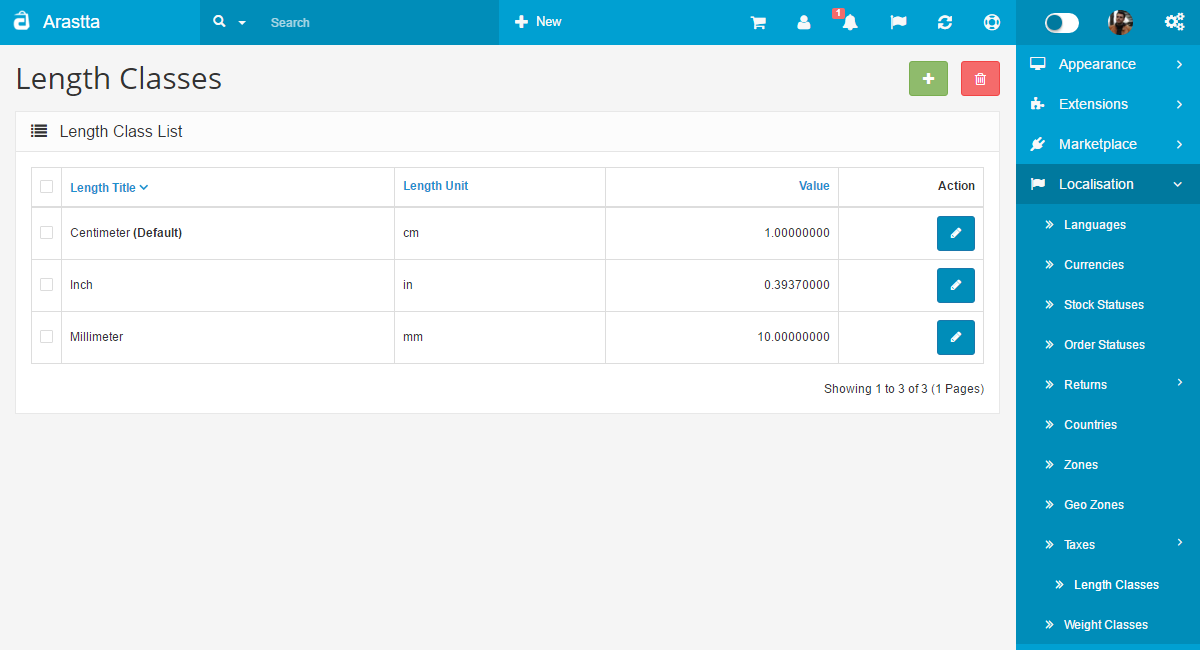This screenshot has height=650, width=1200.
Task: Open the search magnifier icon
Action: point(220,21)
